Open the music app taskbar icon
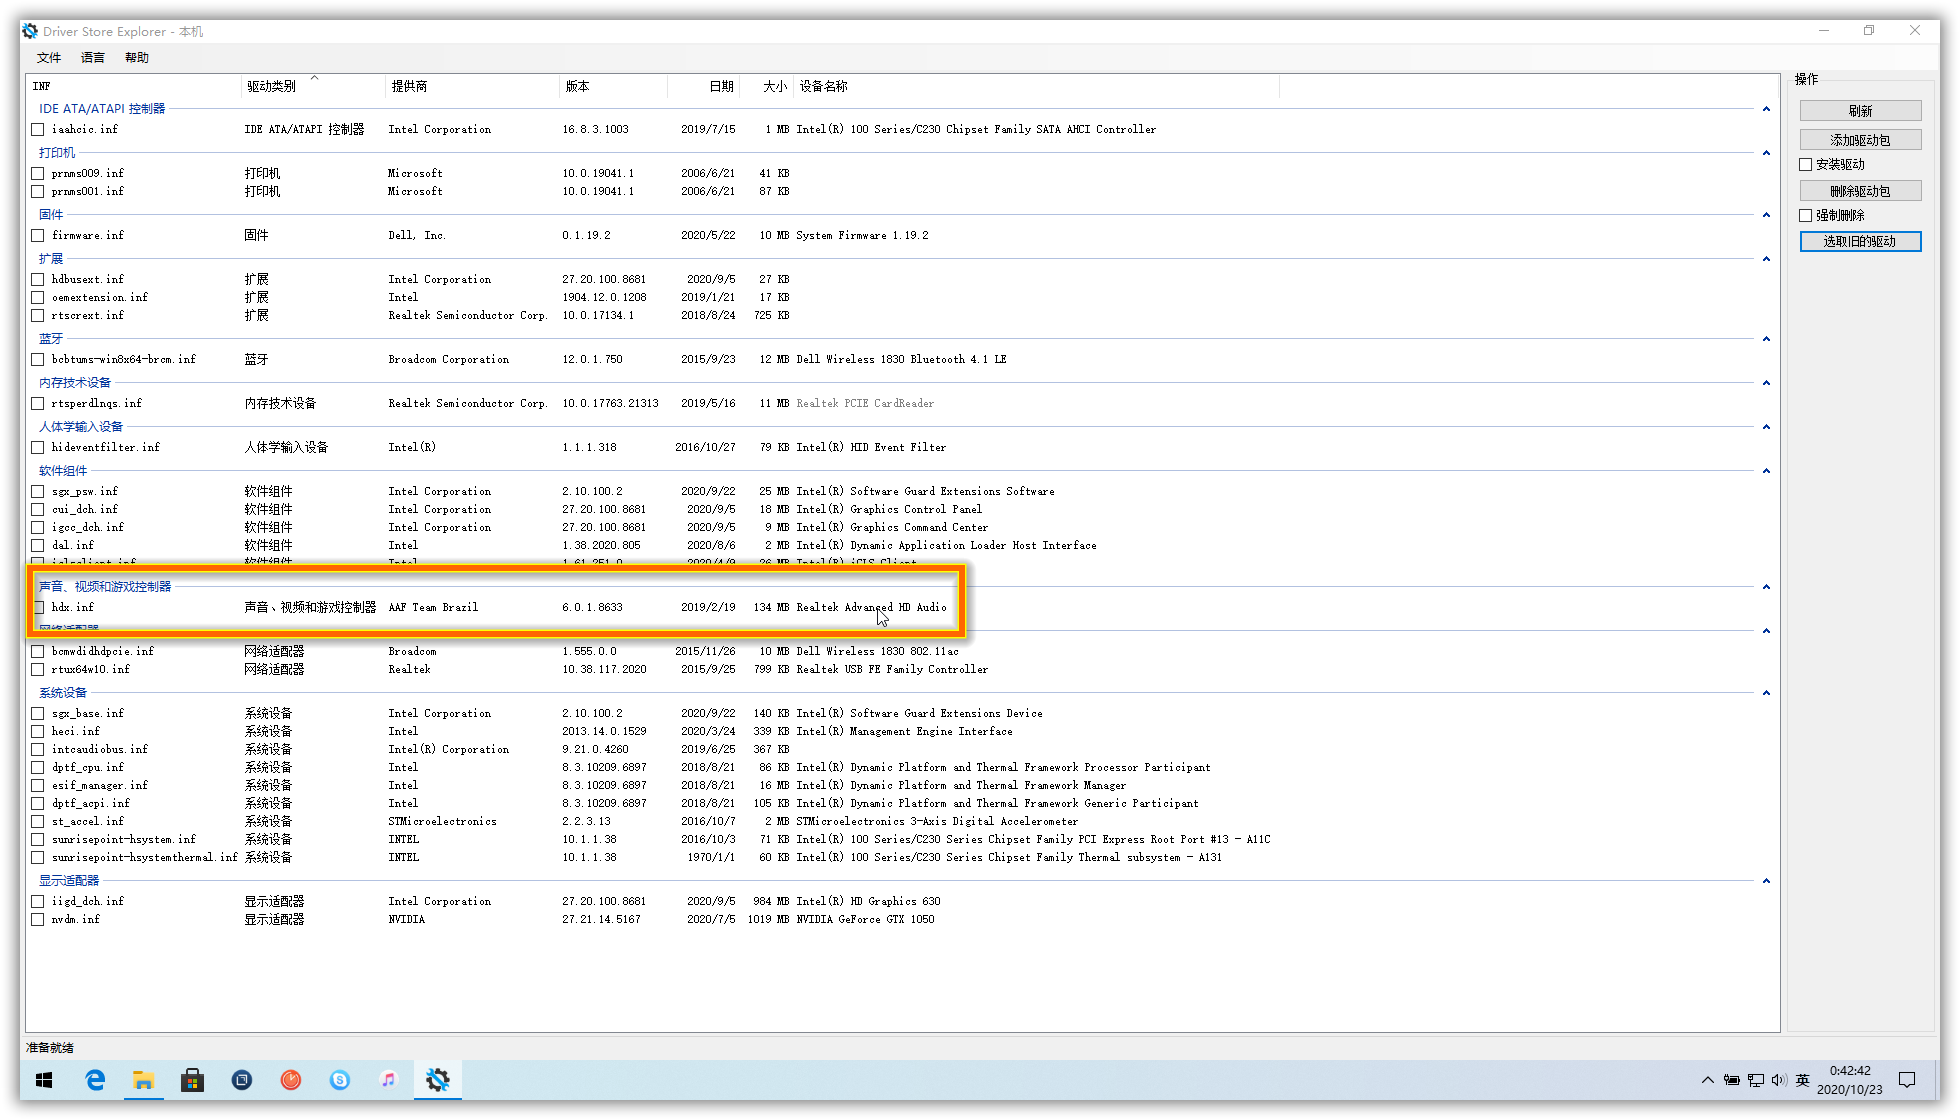 click(x=389, y=1080)
